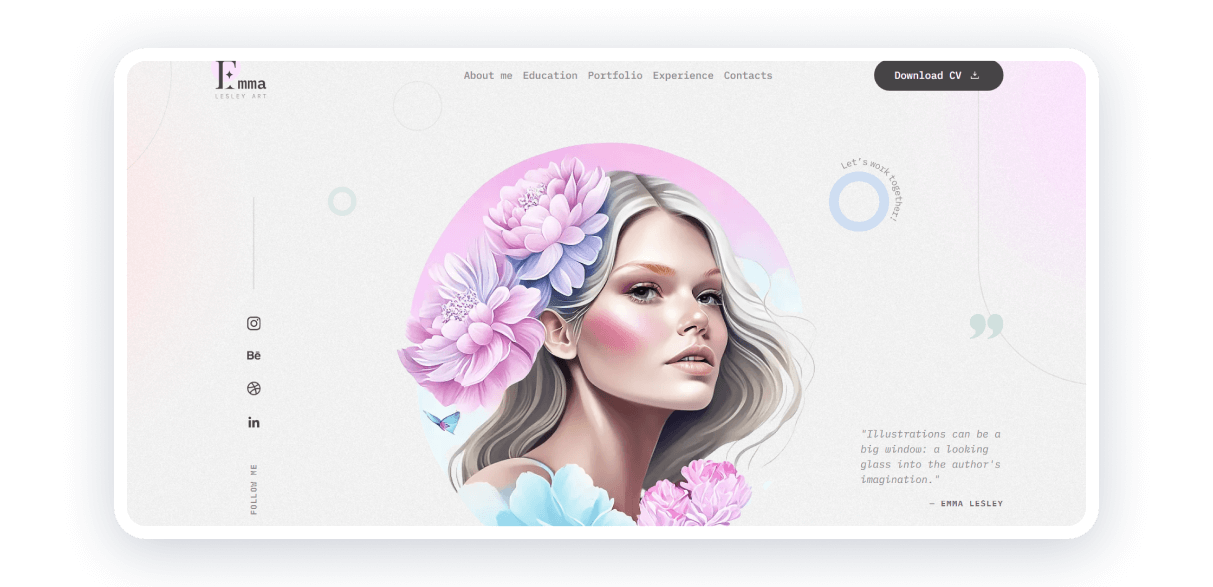This screenshot has width=1213, height=587.
Task: Click the Download CV button
Action: [938, 75]
